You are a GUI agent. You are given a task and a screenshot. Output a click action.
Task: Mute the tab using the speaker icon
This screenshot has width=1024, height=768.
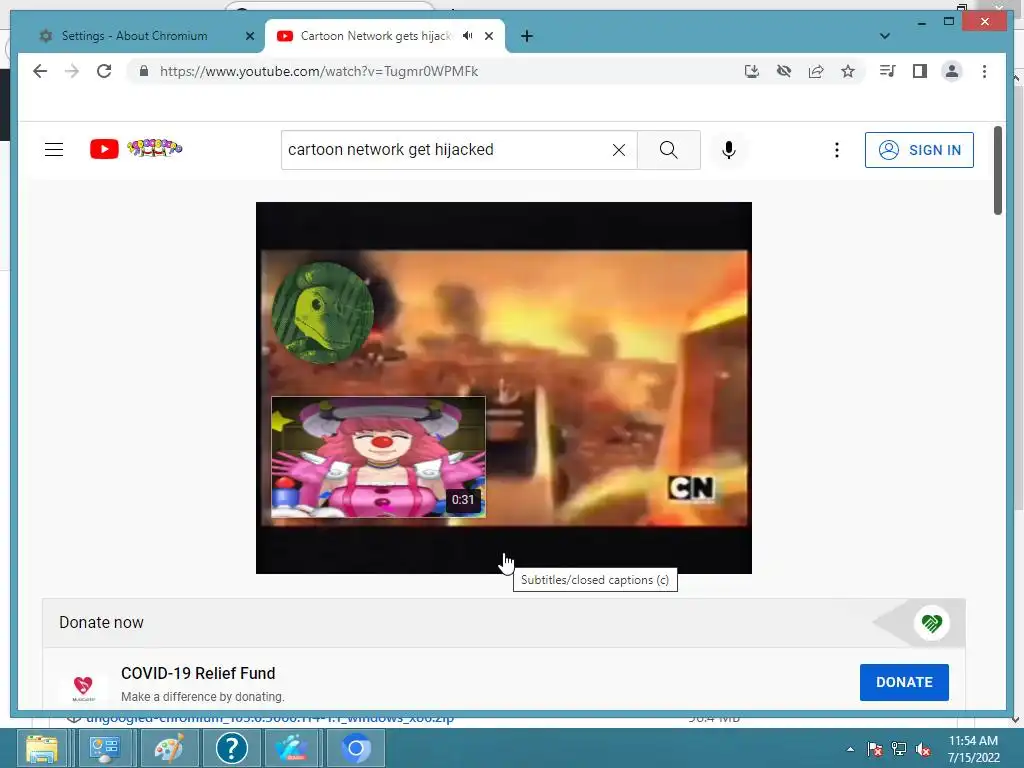(x=468, y=36)
